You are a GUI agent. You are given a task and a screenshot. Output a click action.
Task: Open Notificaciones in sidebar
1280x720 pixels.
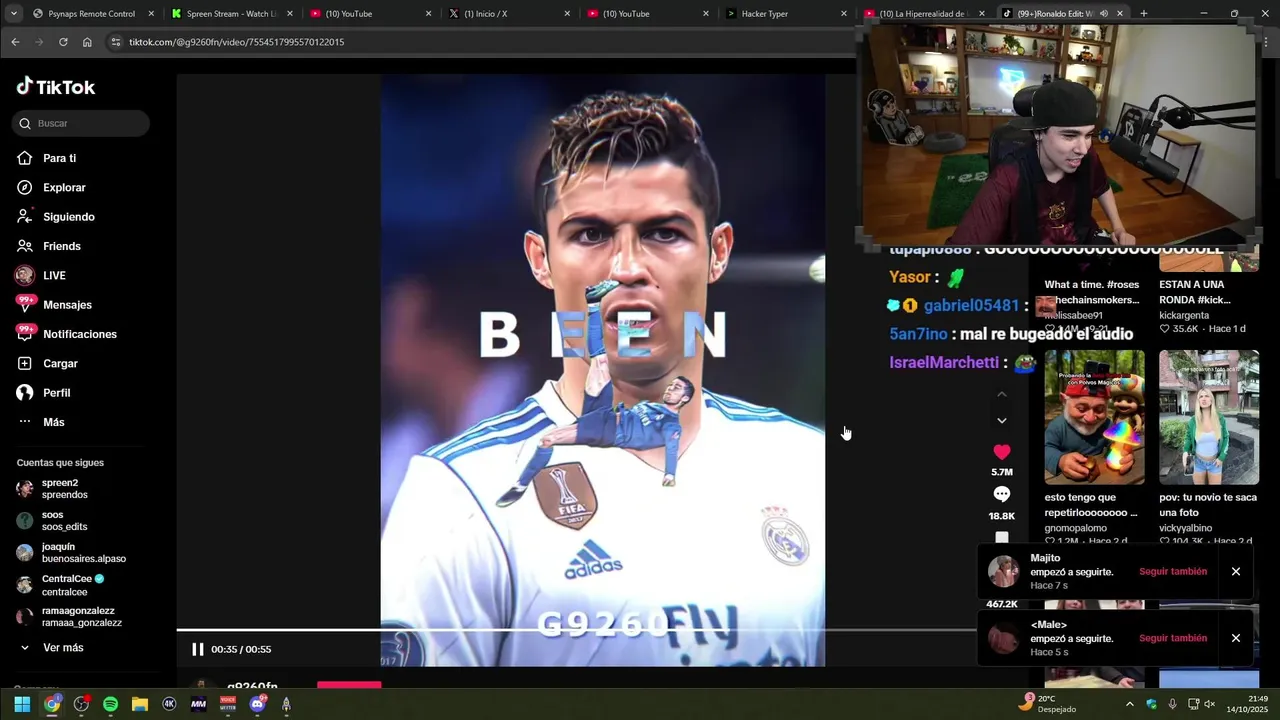pos(79,334)
